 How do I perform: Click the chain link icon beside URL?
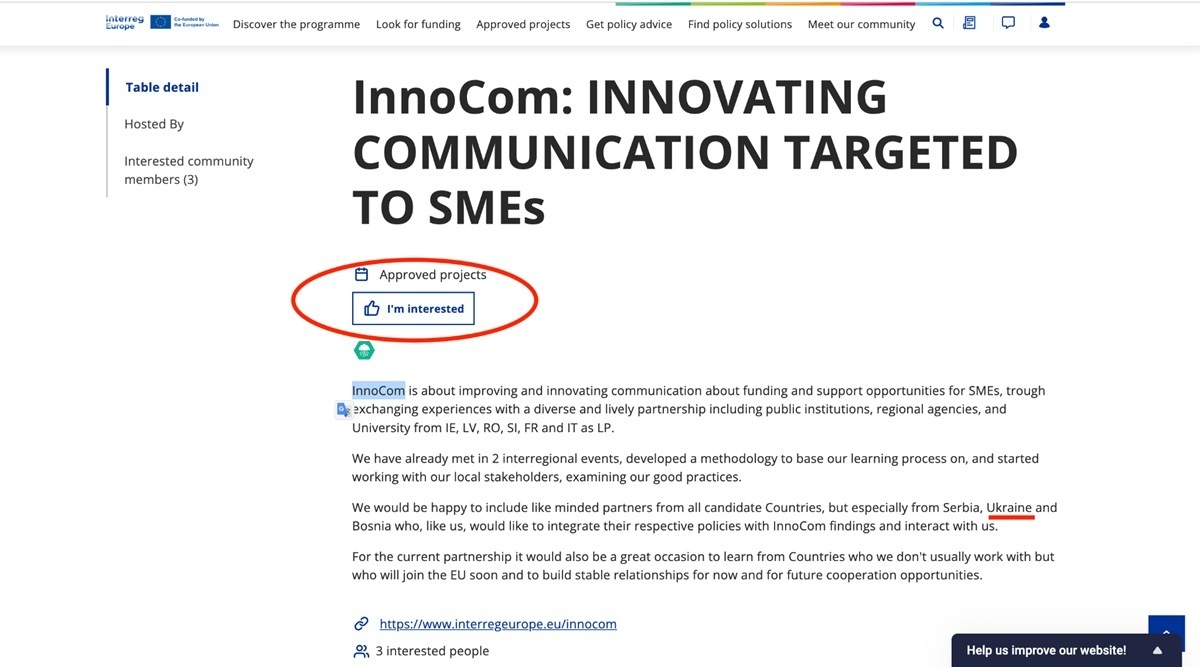362,624
